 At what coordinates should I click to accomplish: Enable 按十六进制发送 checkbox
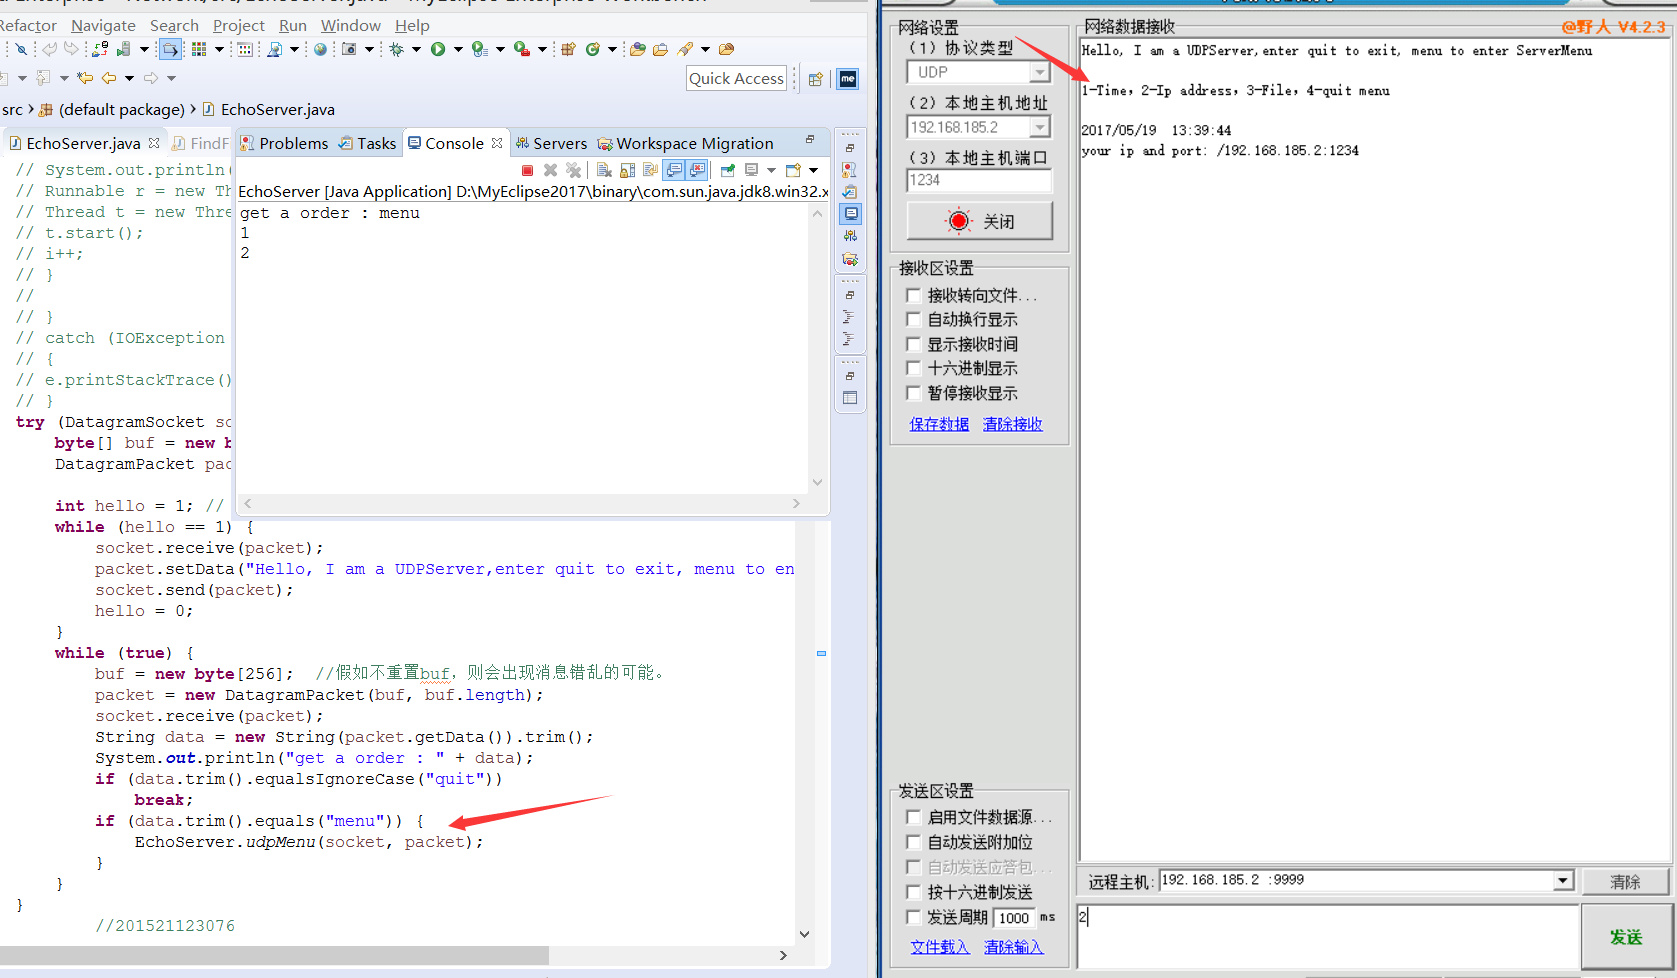click(913, 892)
